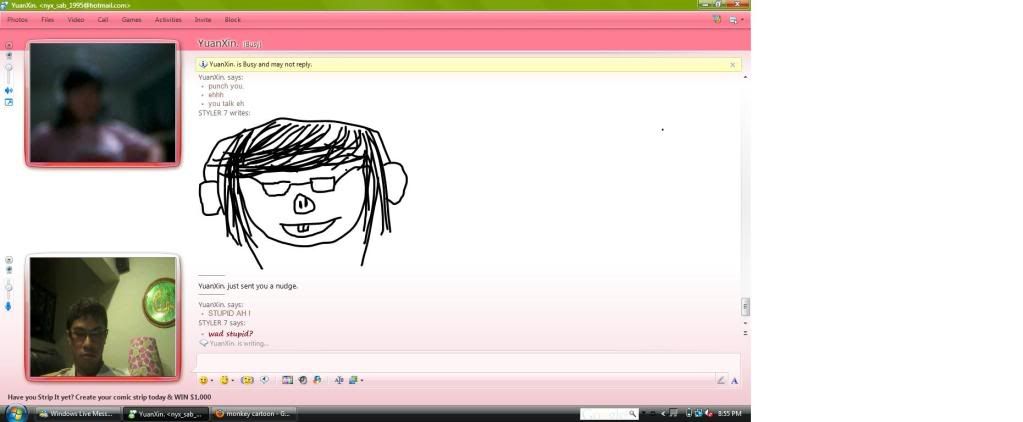Click the voice clip icon

pyautogui.click(x=264, y=380)
